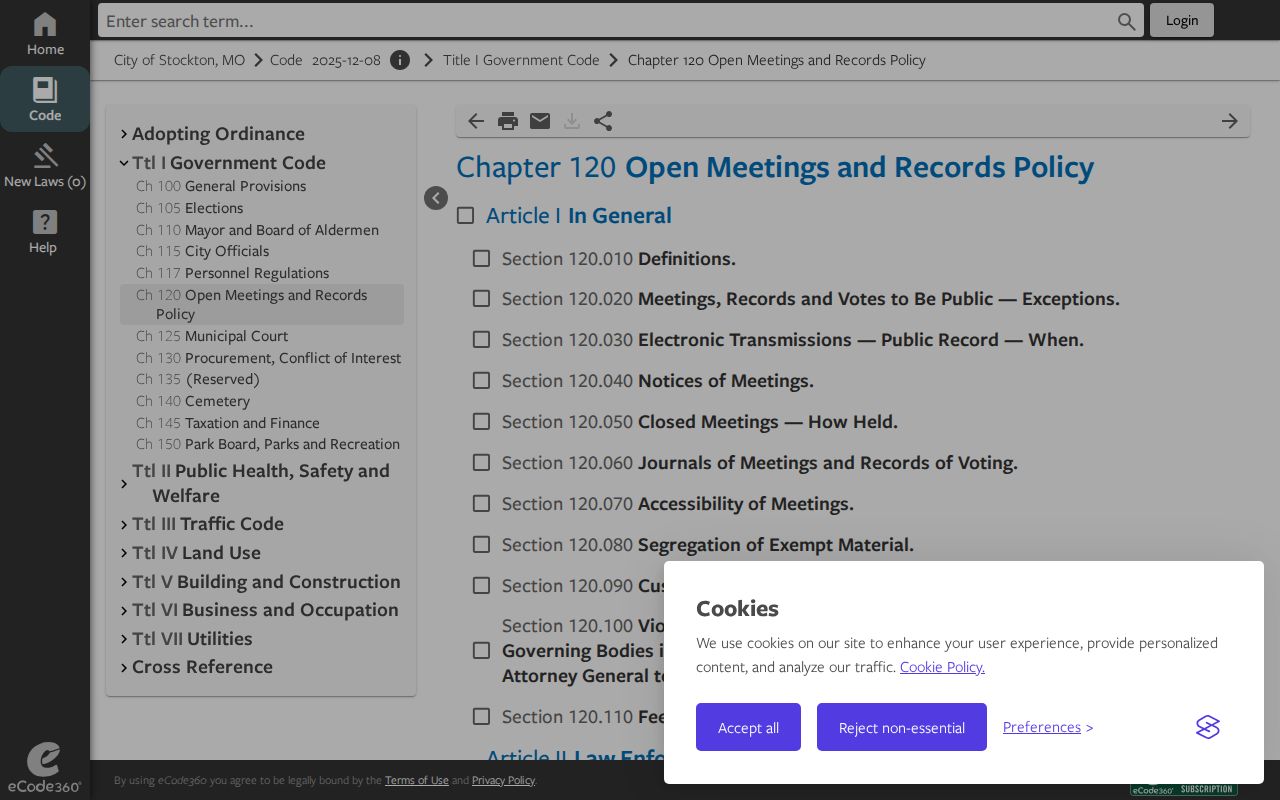Open the Privacy Policy link
Image resolution: width=1280 pixels, height=800 pixels.
click(x=503, y=780)
